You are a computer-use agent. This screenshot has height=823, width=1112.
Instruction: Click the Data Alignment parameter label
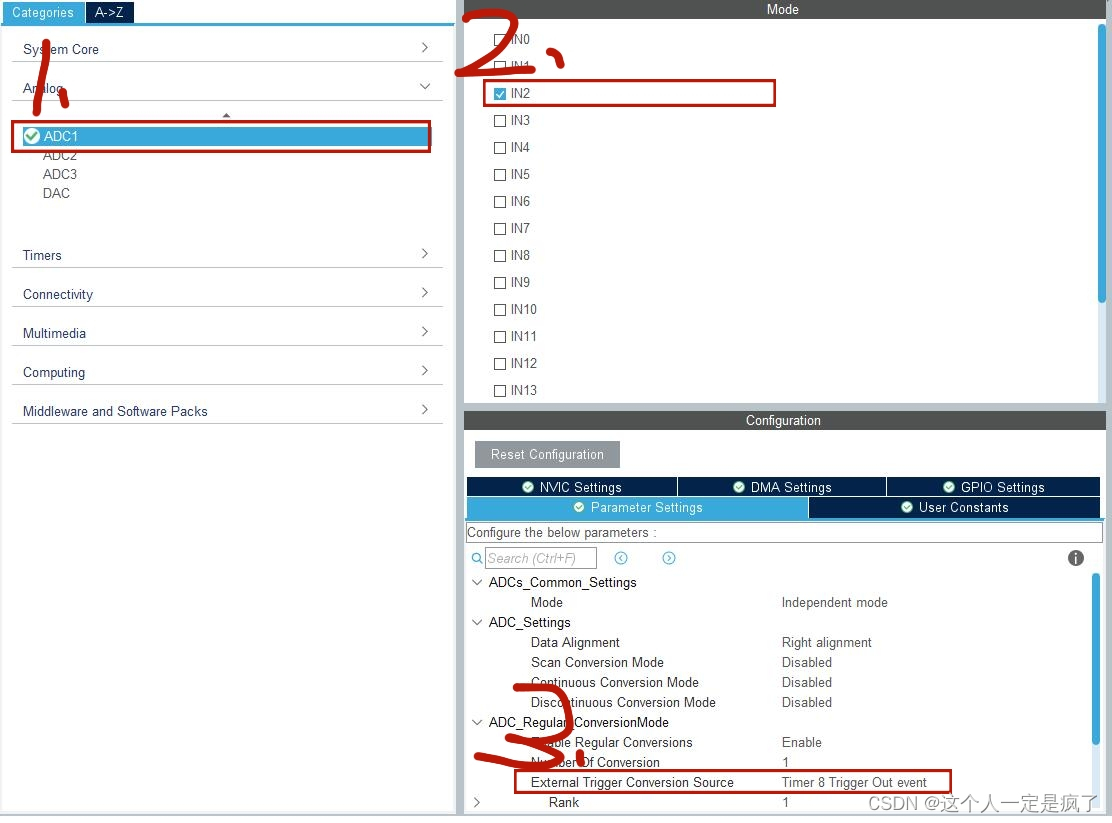[575, 642]
